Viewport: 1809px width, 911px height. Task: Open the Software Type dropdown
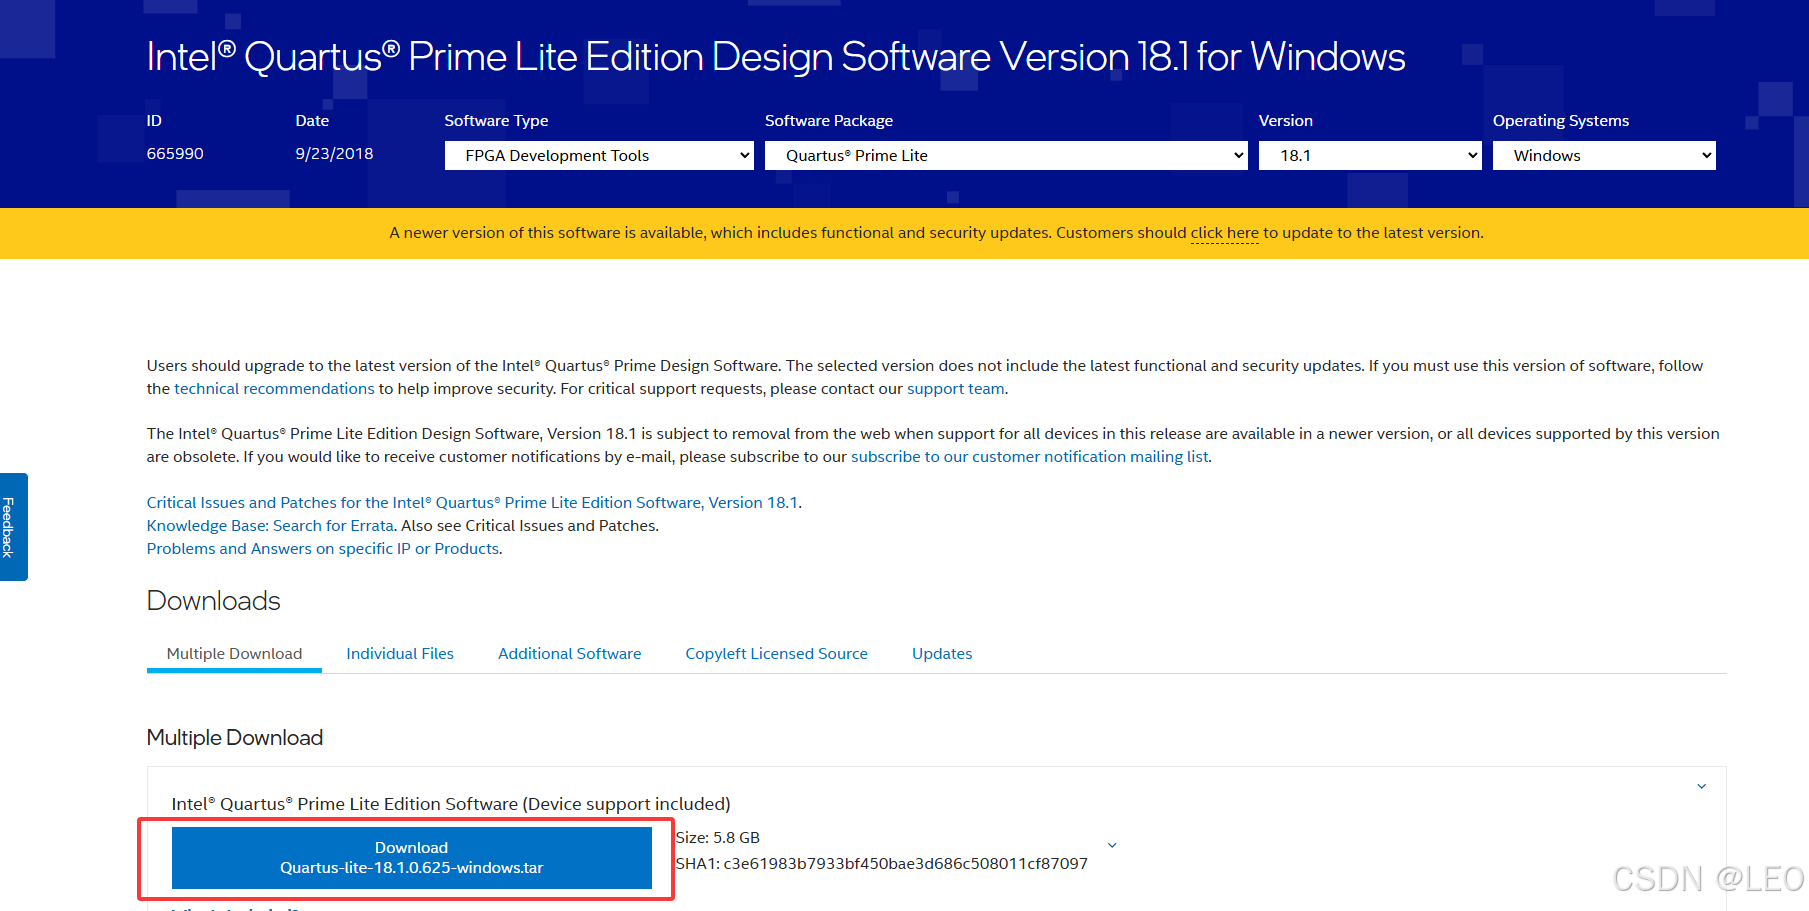pos(599,155)
